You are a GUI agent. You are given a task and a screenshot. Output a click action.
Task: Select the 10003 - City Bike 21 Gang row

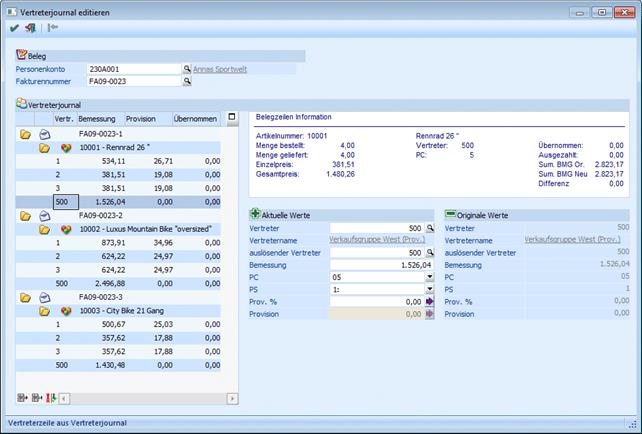[120, 310]
